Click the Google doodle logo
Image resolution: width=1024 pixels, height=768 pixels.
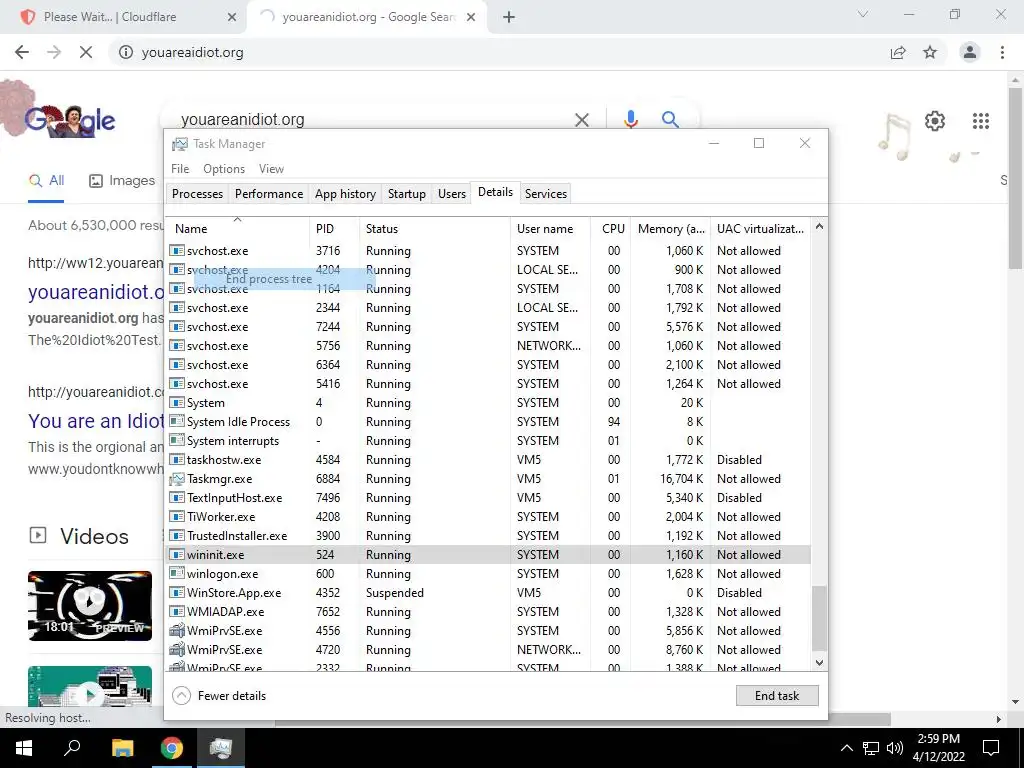pyautogui.click(x=69, y=120)
